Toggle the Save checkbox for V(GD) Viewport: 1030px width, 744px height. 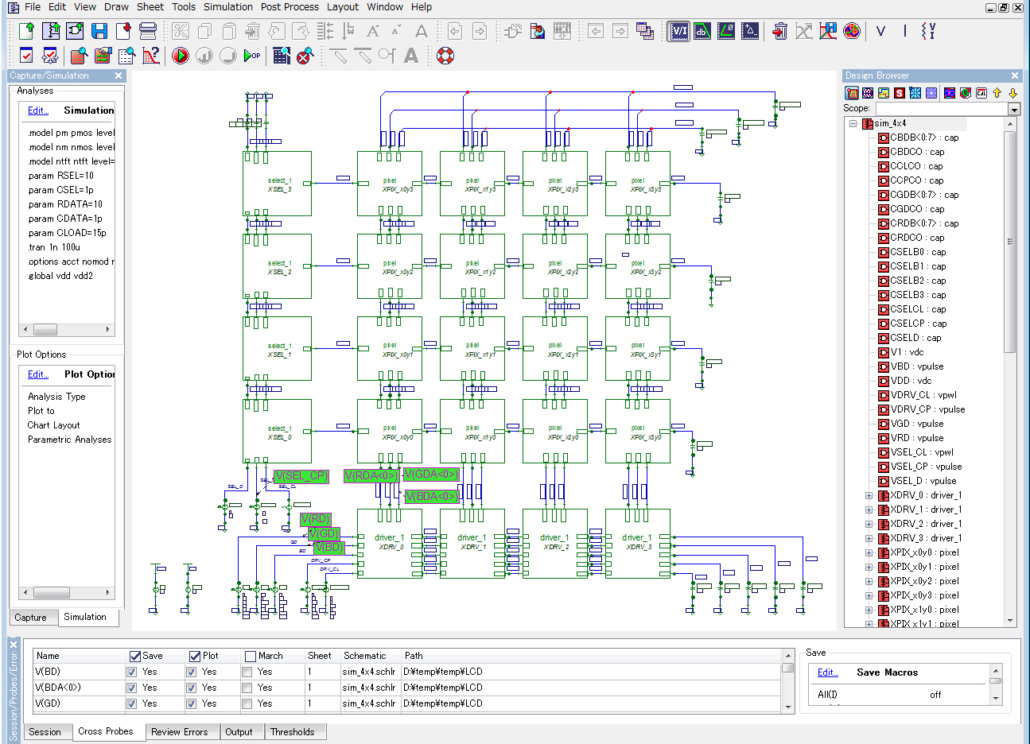(x=131, y=703)
